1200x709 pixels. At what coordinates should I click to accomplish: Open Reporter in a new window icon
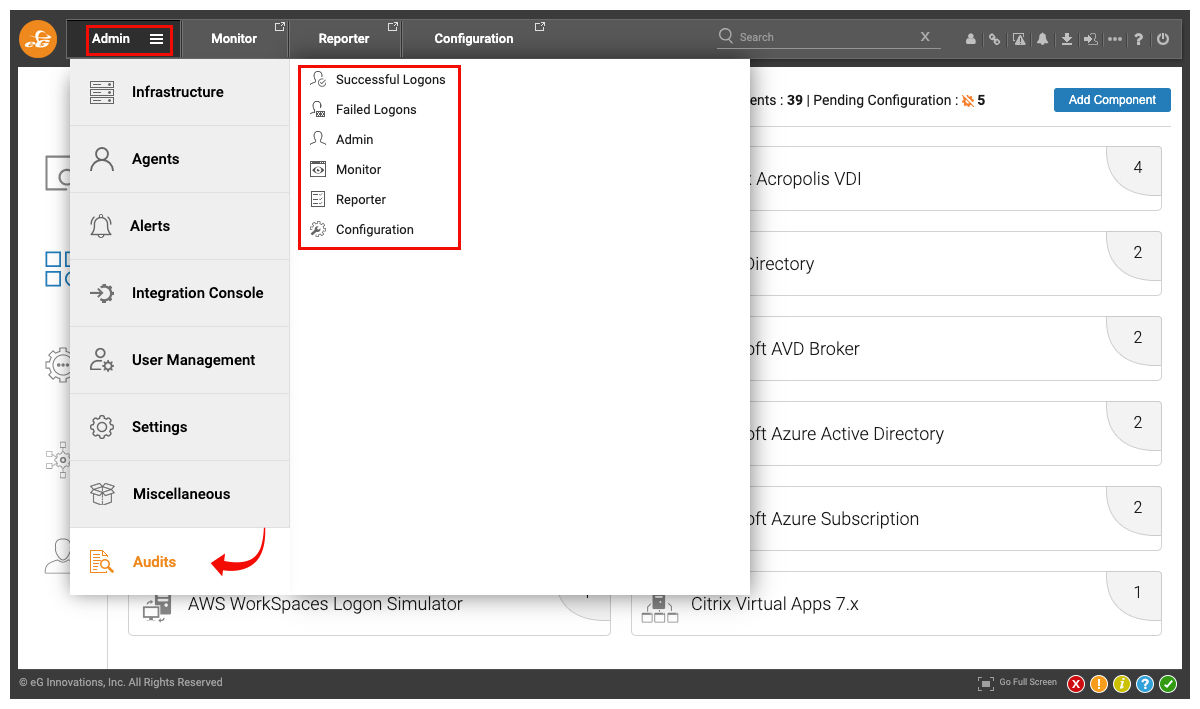point(393,27)
